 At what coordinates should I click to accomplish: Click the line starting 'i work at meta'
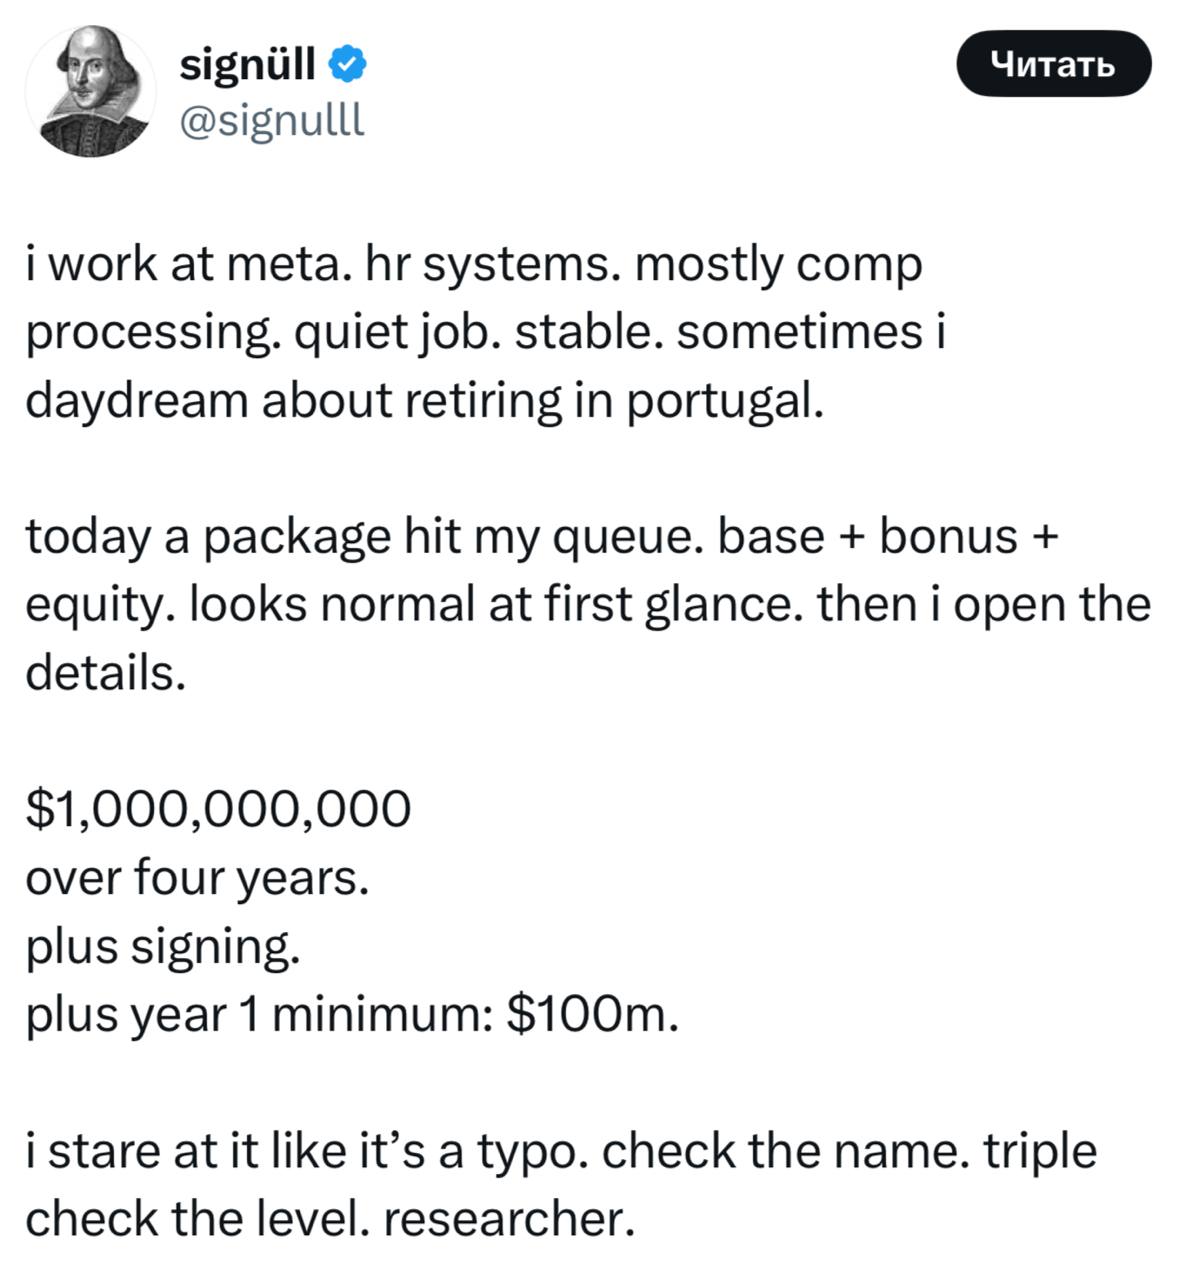474,265
